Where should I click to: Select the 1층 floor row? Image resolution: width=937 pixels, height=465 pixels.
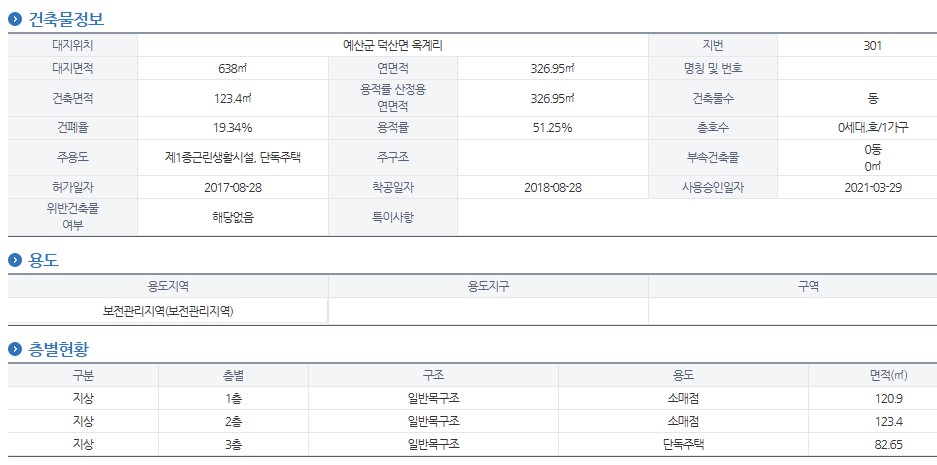468,398
